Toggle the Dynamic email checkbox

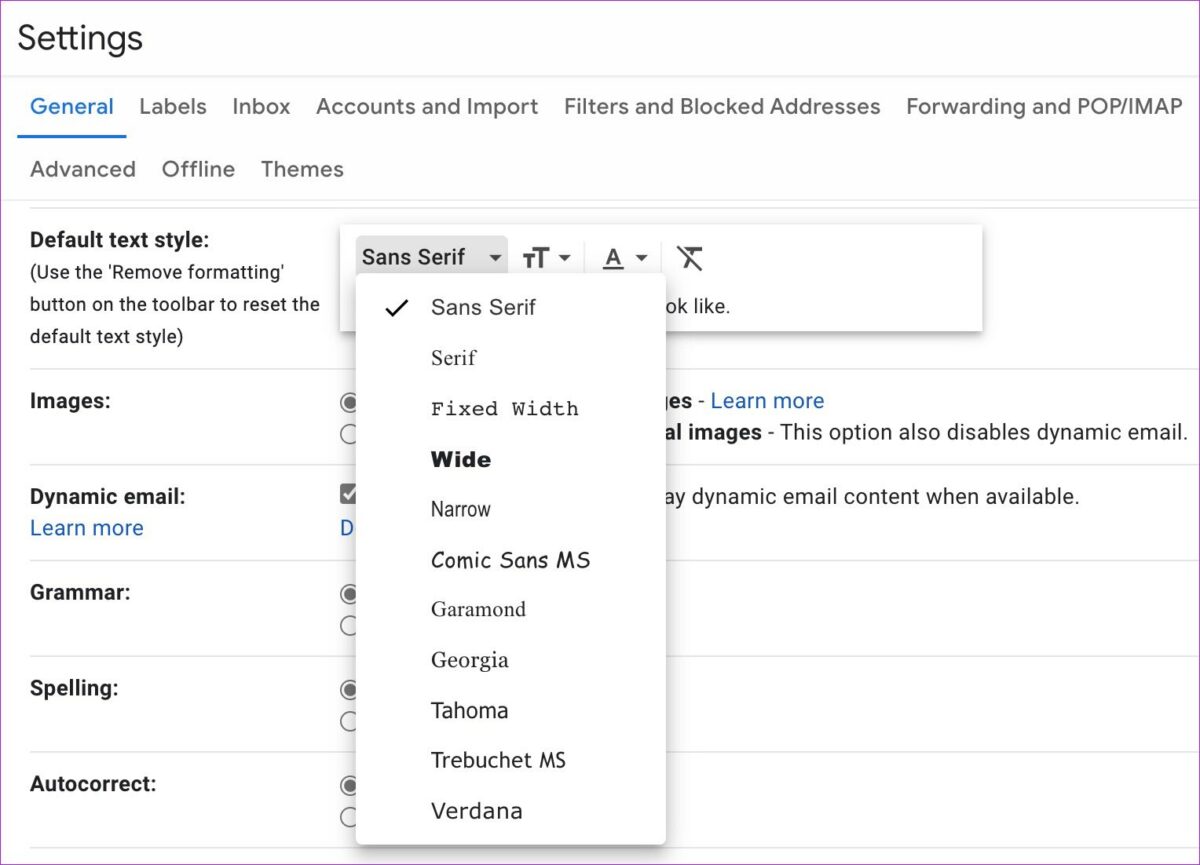click(x=349, y=494)
